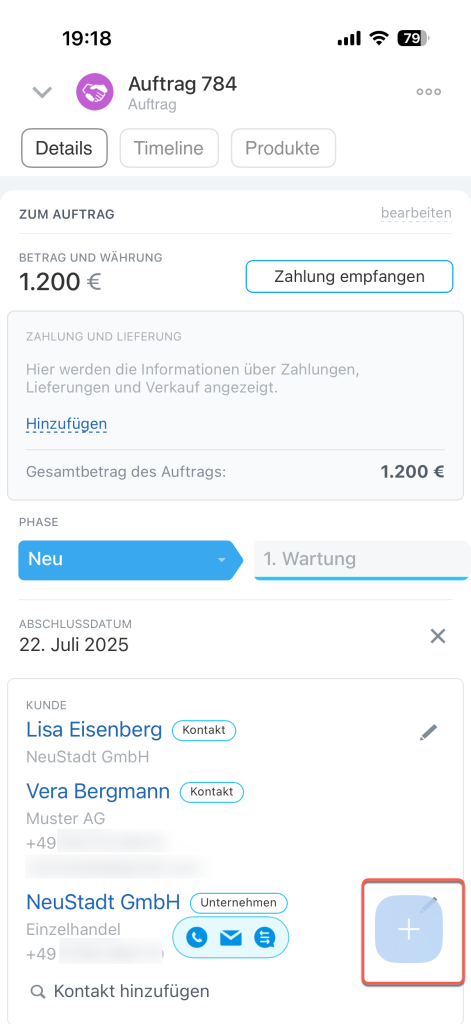Tap the Hinzufügen link in payment section

coord(67,424)
